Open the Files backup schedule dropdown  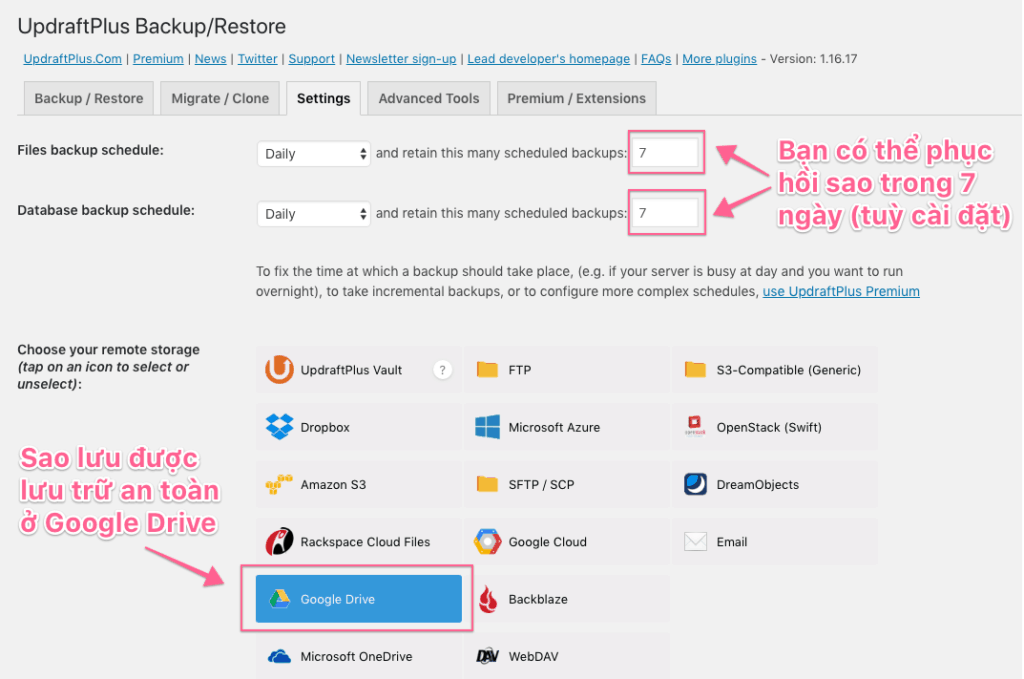(314, 154)
